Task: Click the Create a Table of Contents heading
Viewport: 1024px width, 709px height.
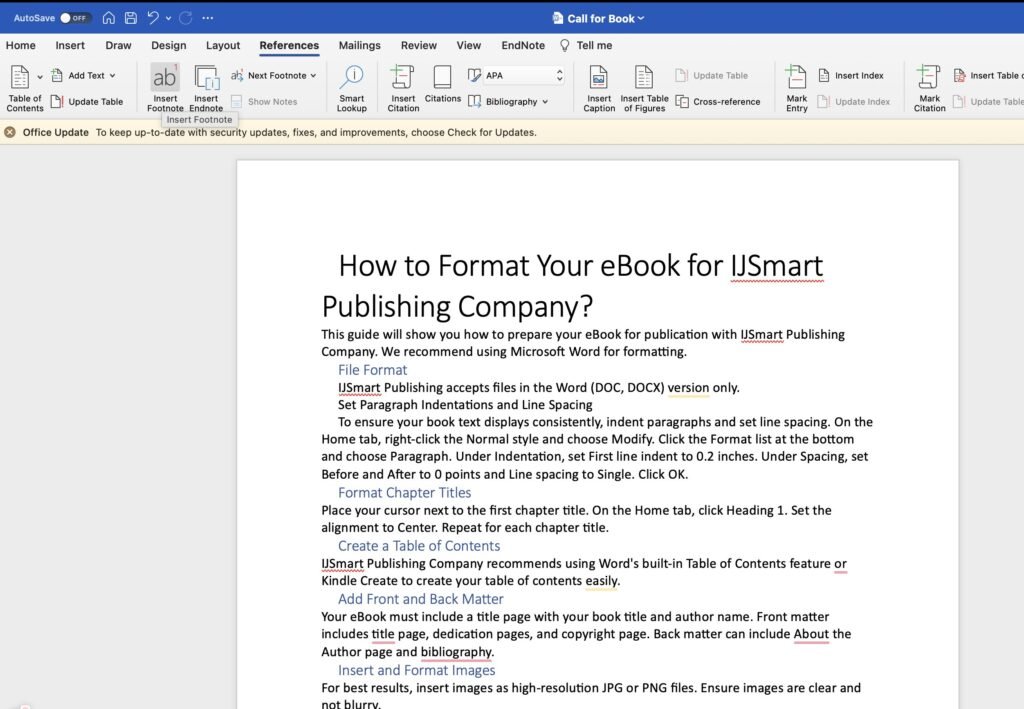Action: click(x=419, y=546)
